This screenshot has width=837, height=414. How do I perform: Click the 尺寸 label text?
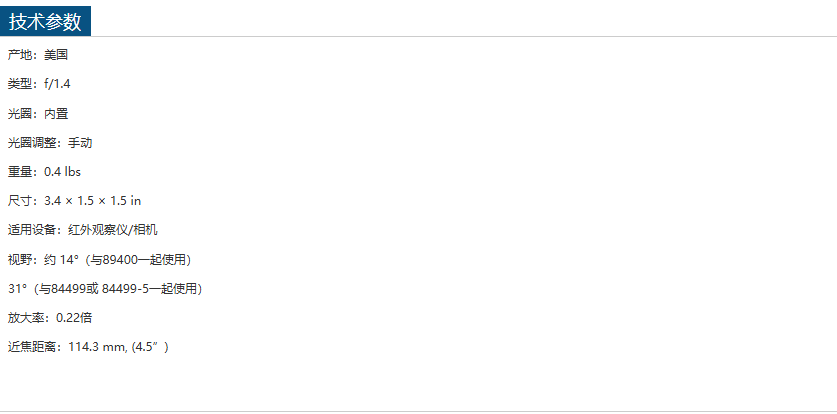click(x=20, y=201)
